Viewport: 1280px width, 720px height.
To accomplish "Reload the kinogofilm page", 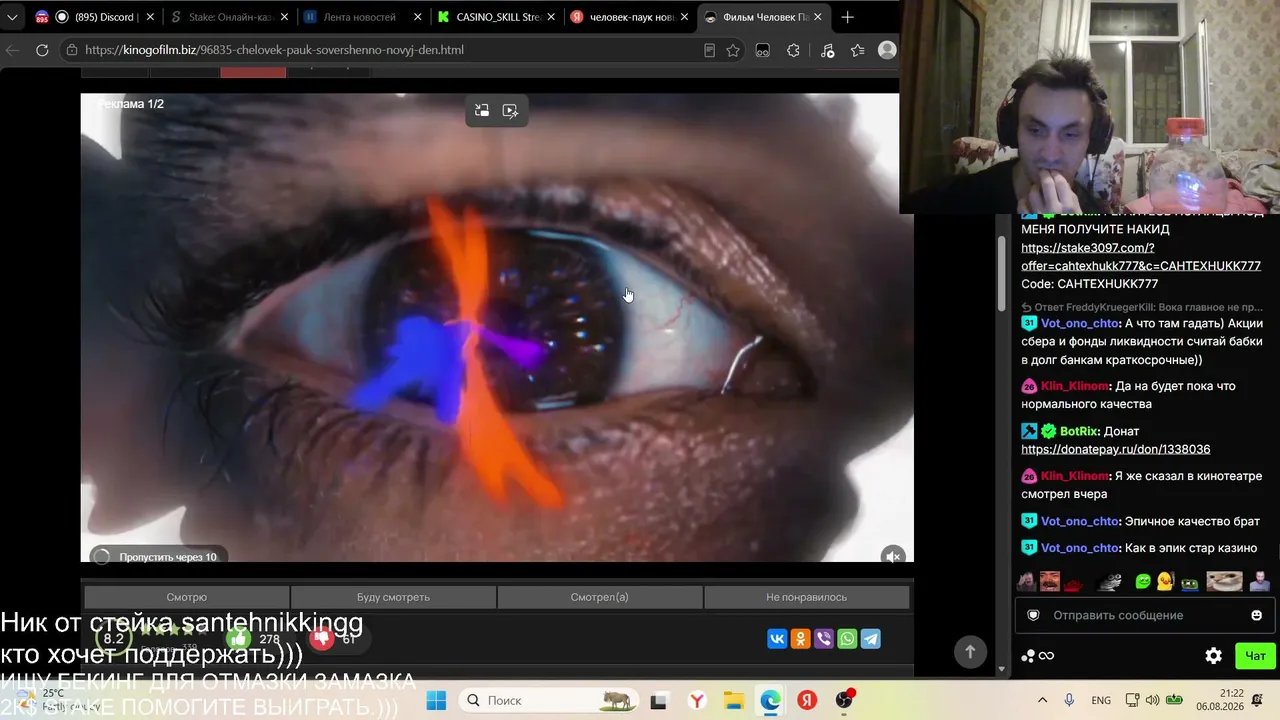I will (x=42, y=50).
